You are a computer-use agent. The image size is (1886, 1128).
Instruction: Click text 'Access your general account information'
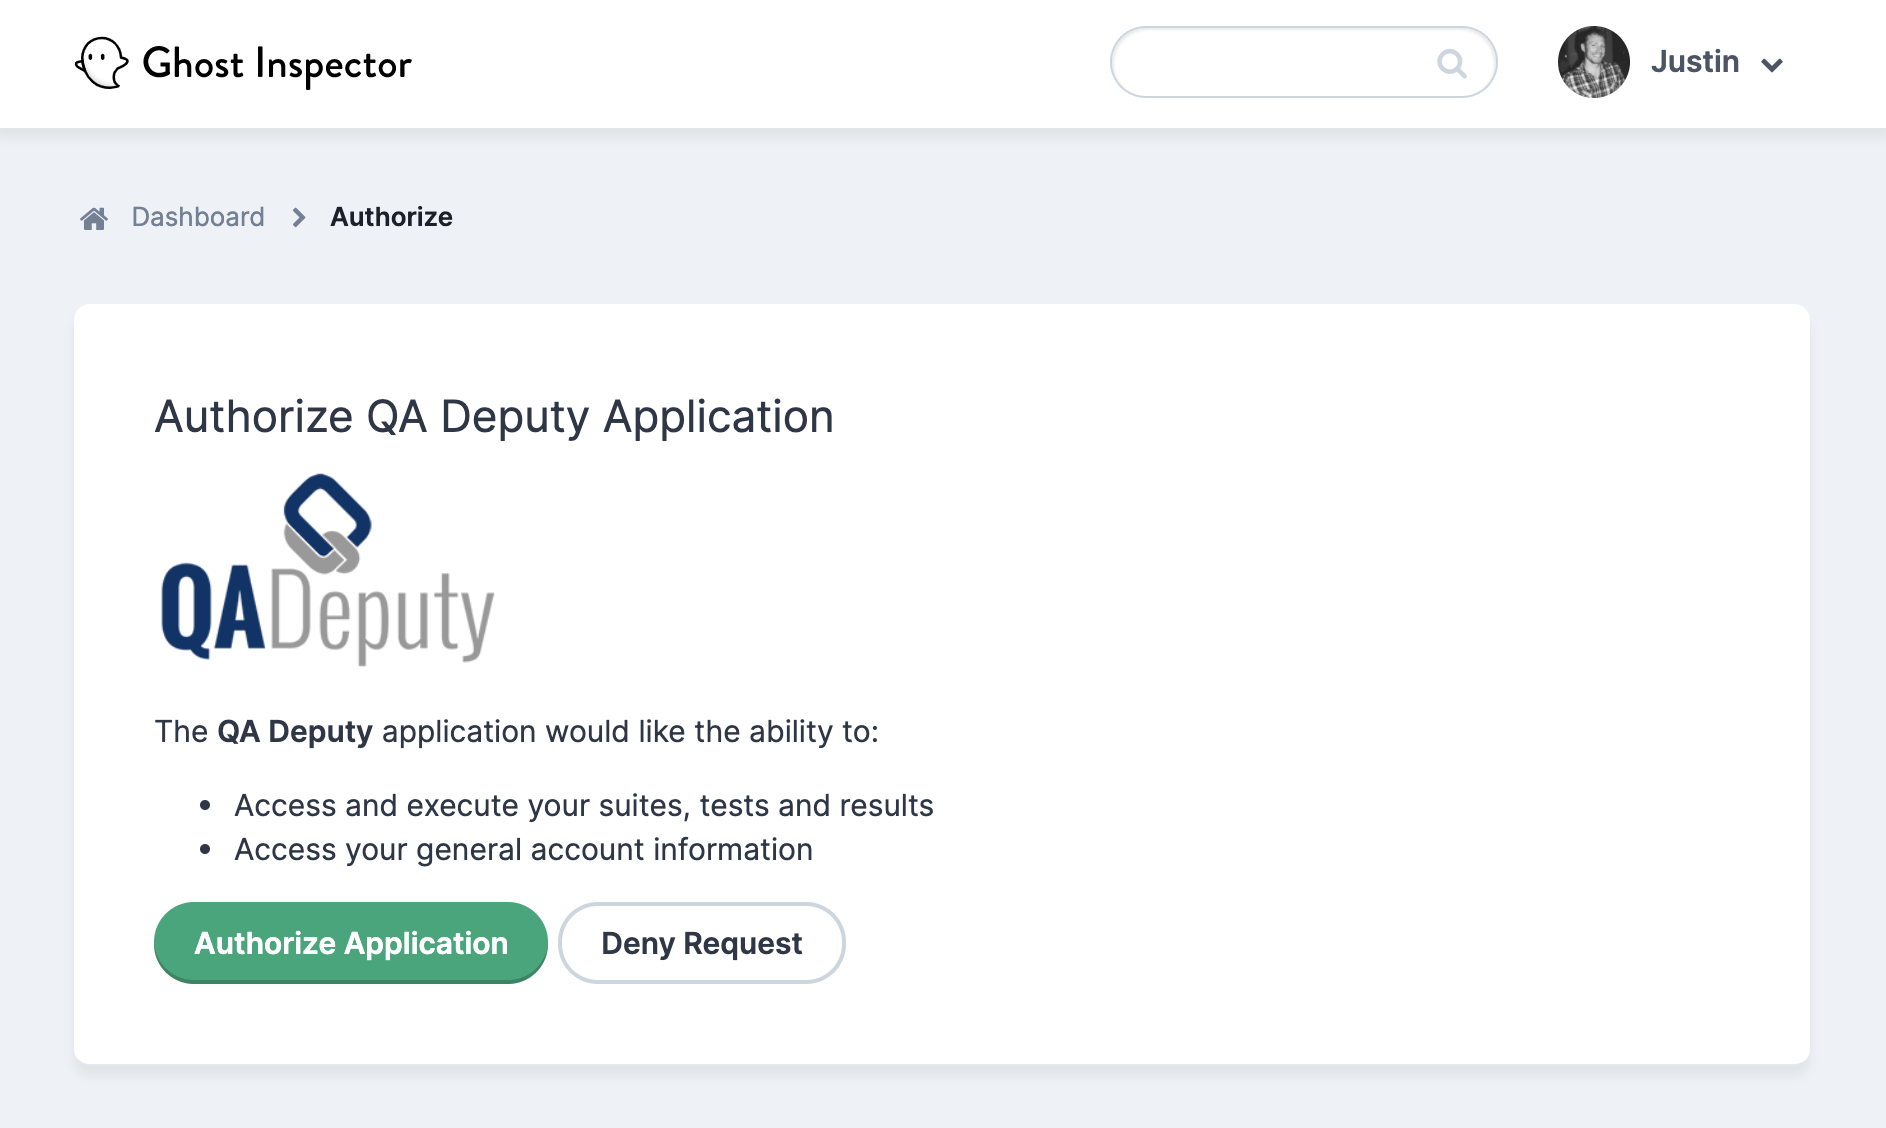(x=523, y=849)
